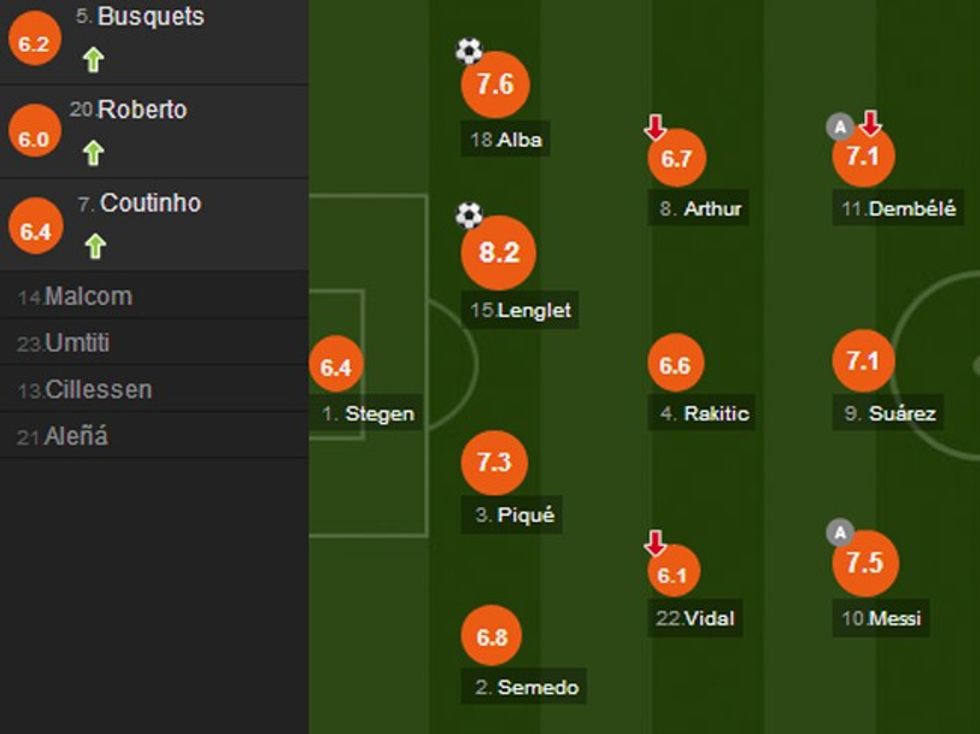
Task: Click the red substitution arrow above Vidal
Action: [655, 544]
